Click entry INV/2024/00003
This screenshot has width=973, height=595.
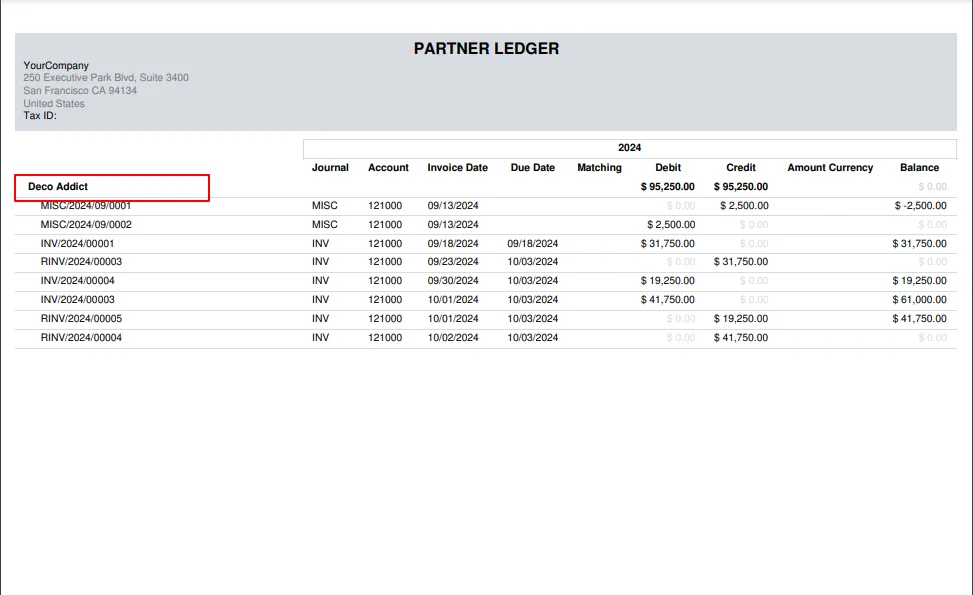pos(78,300)
